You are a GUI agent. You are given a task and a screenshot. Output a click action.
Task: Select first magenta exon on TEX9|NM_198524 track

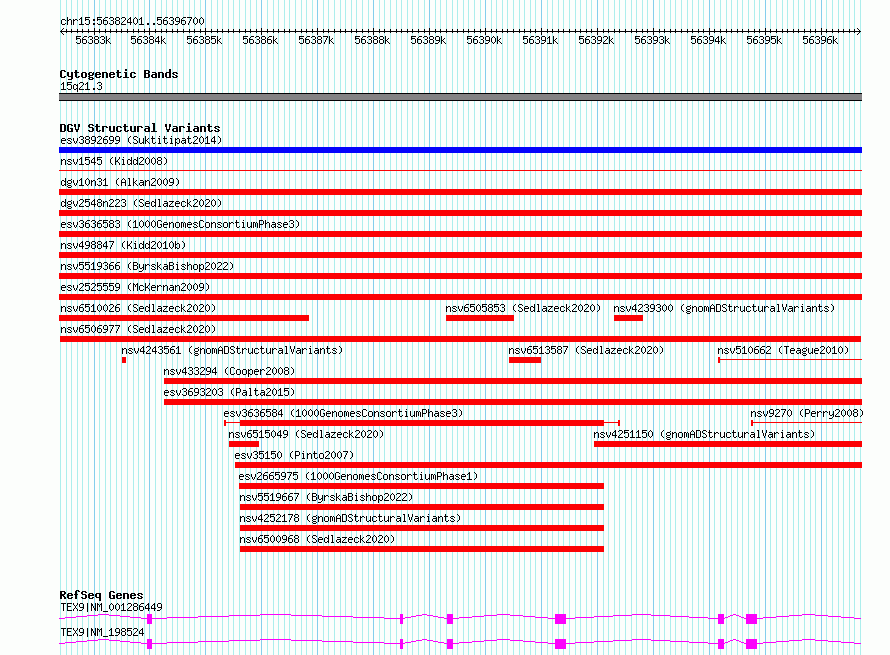click(x=149, y=644)
